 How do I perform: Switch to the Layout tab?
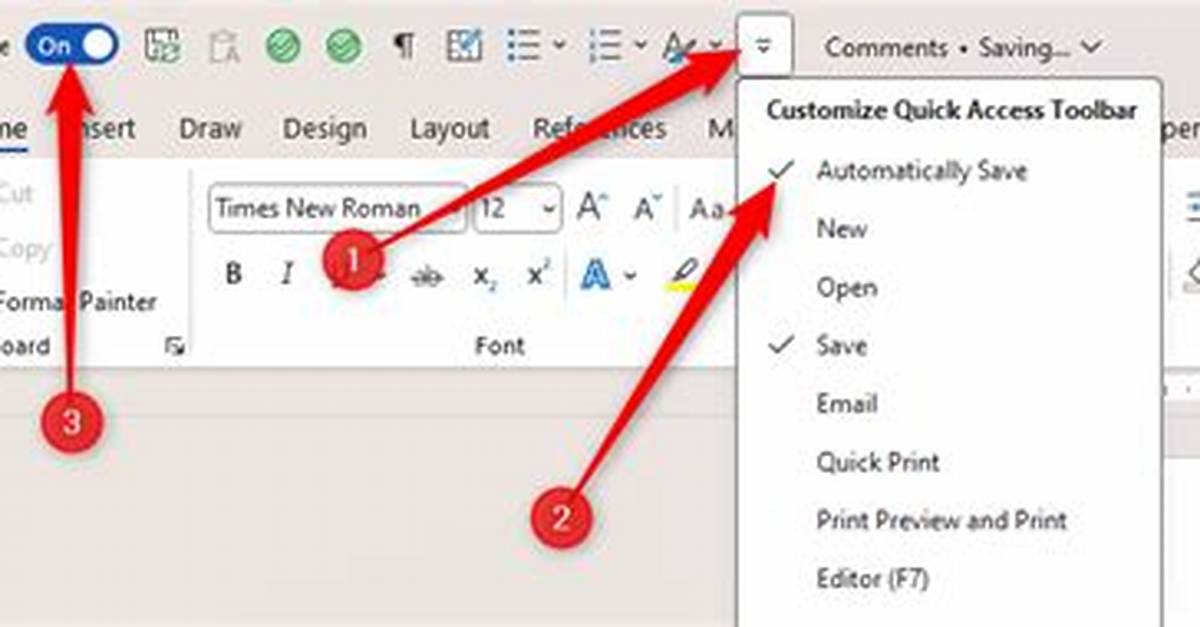tap(450, 129)
